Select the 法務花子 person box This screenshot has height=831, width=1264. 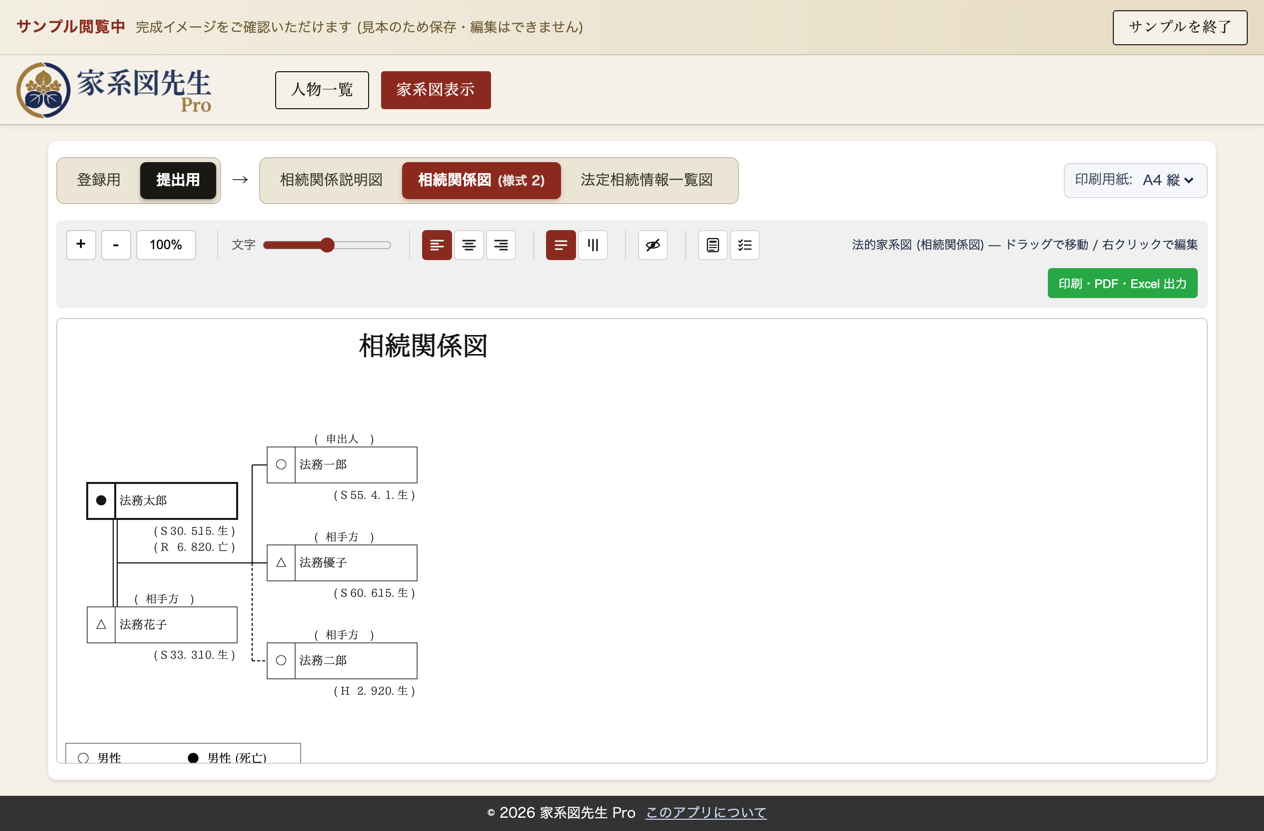(162, 625)
